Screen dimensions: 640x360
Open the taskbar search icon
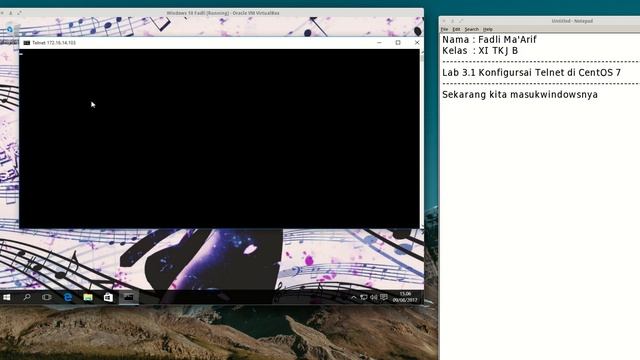[27, 297]
